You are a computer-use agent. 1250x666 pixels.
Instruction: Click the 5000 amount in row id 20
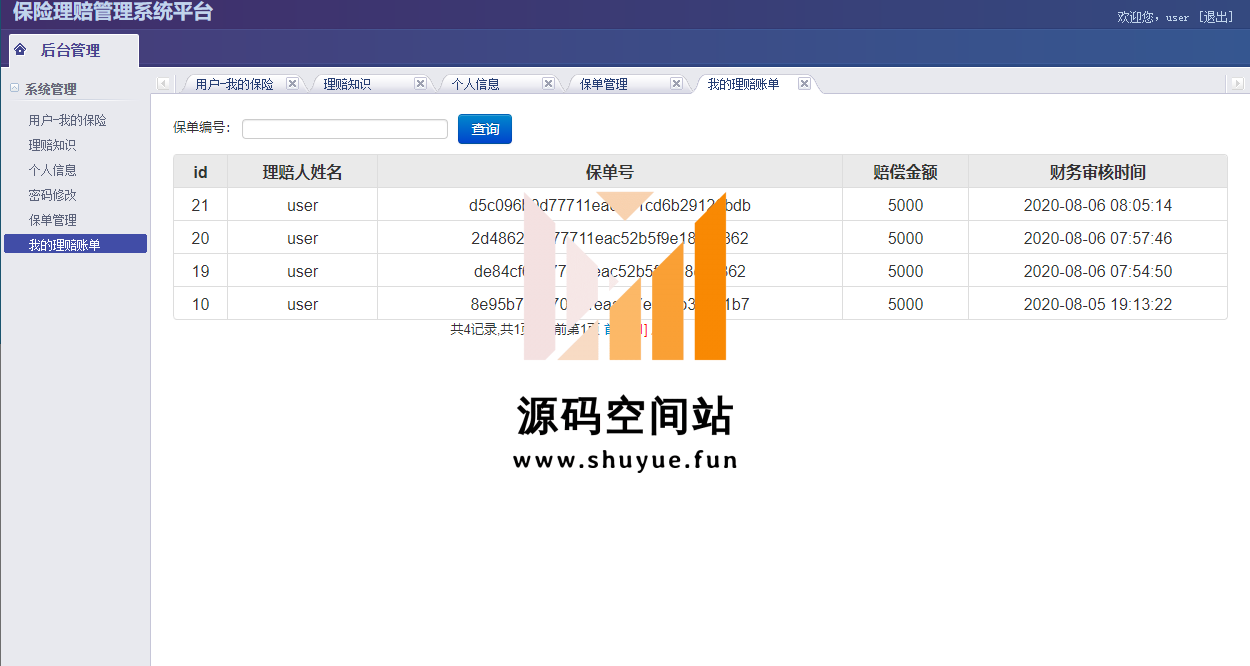(x=906, y=238)
